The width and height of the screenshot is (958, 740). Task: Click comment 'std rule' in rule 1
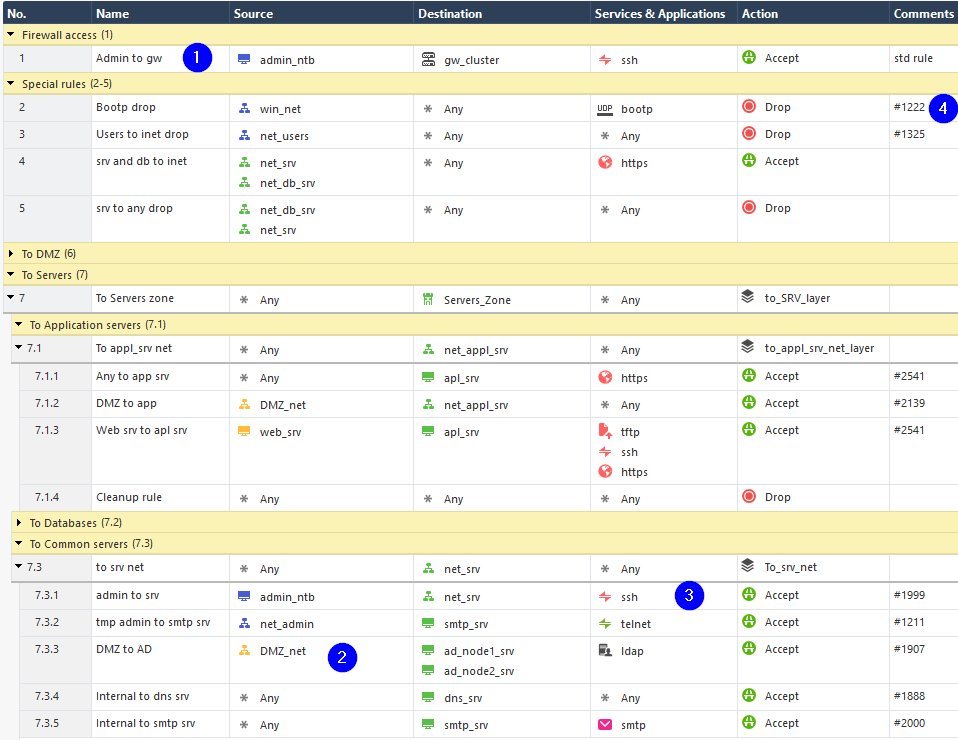(913, 58)
